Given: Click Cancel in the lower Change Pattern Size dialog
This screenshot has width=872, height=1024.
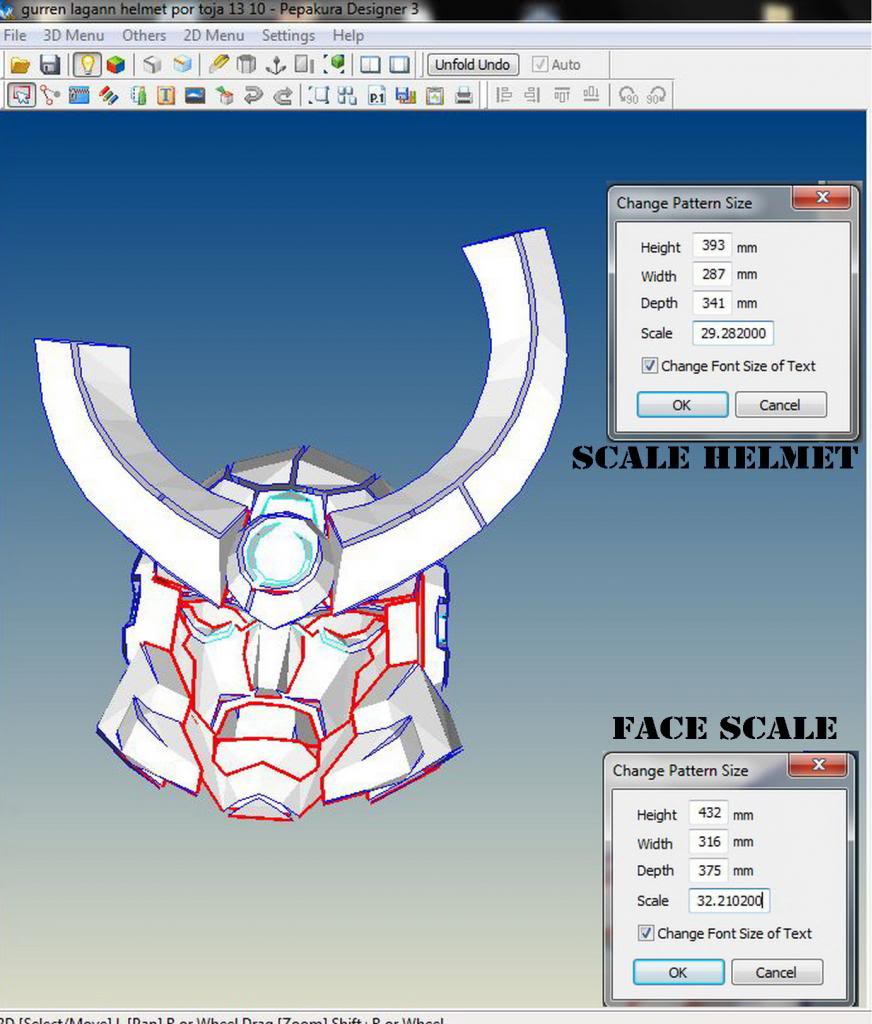Looking at the screenshot, I should tap(777, 972).
